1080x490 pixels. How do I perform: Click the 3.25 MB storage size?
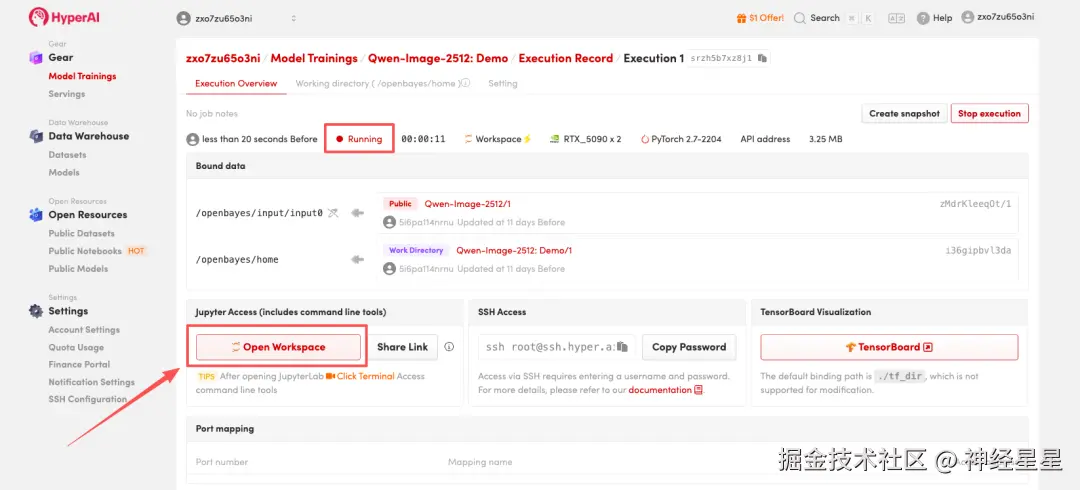[x=825, y=139]
